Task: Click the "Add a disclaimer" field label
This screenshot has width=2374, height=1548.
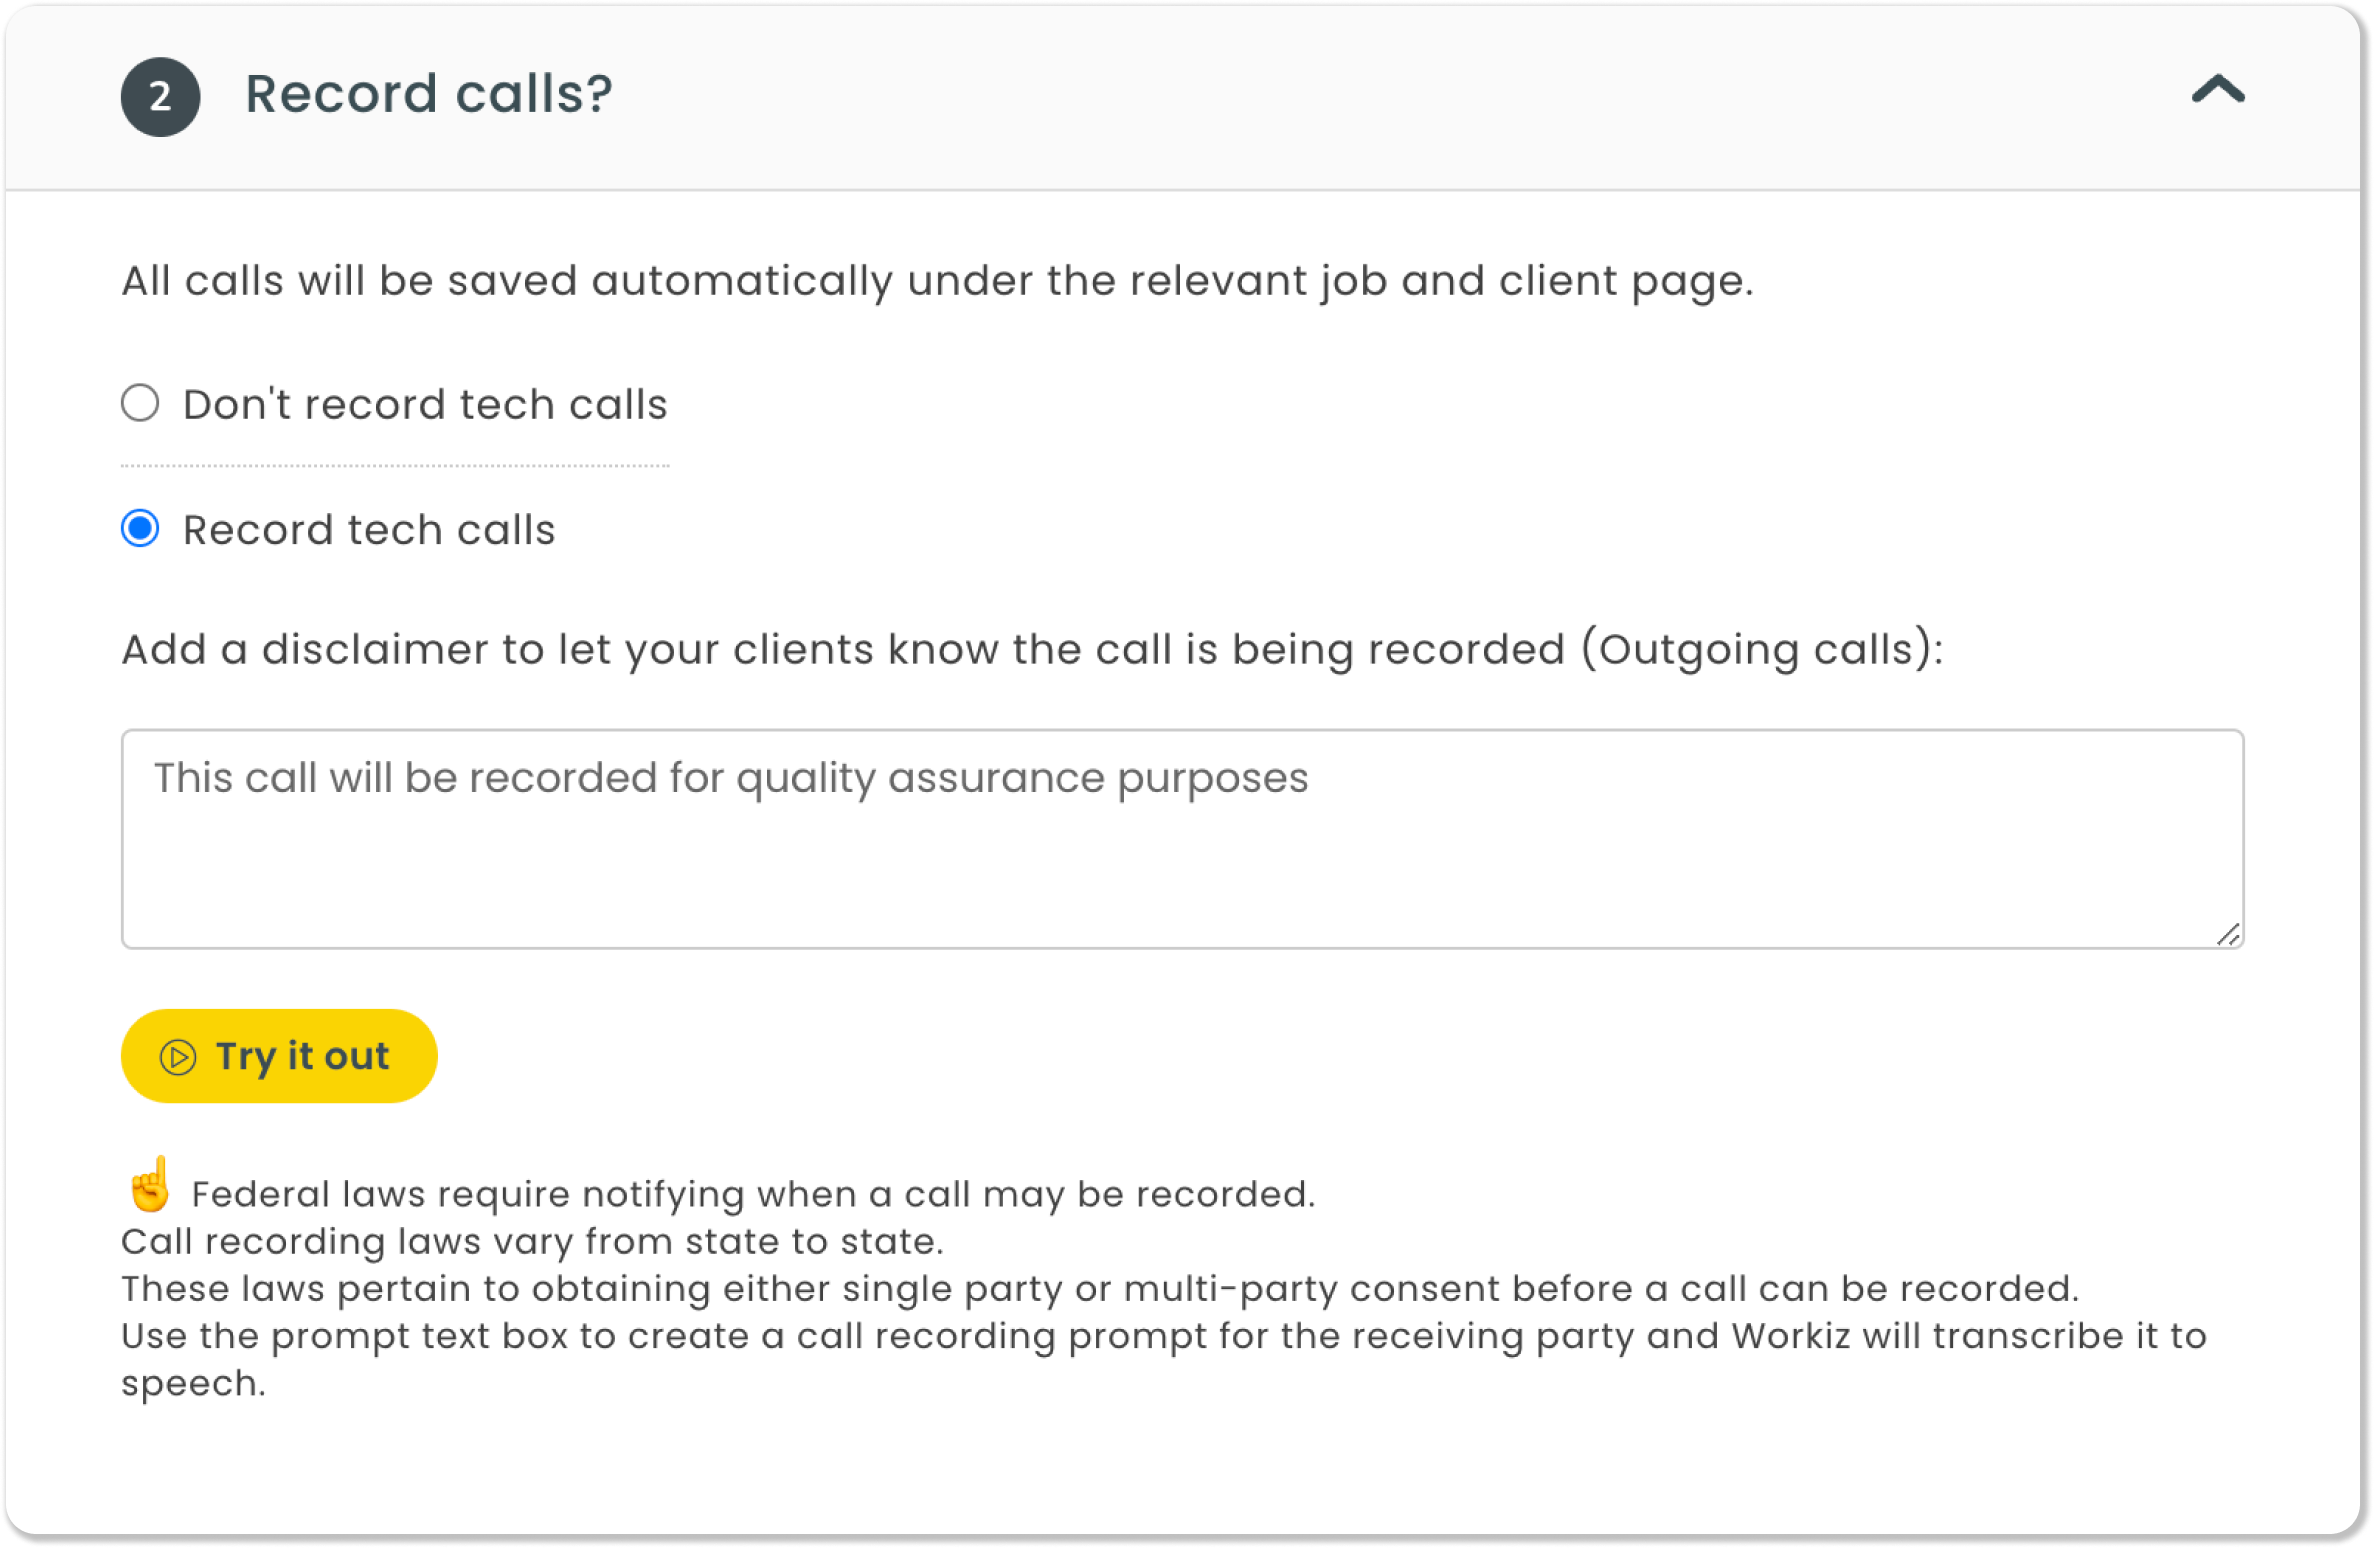Action: coord(1032,650)
